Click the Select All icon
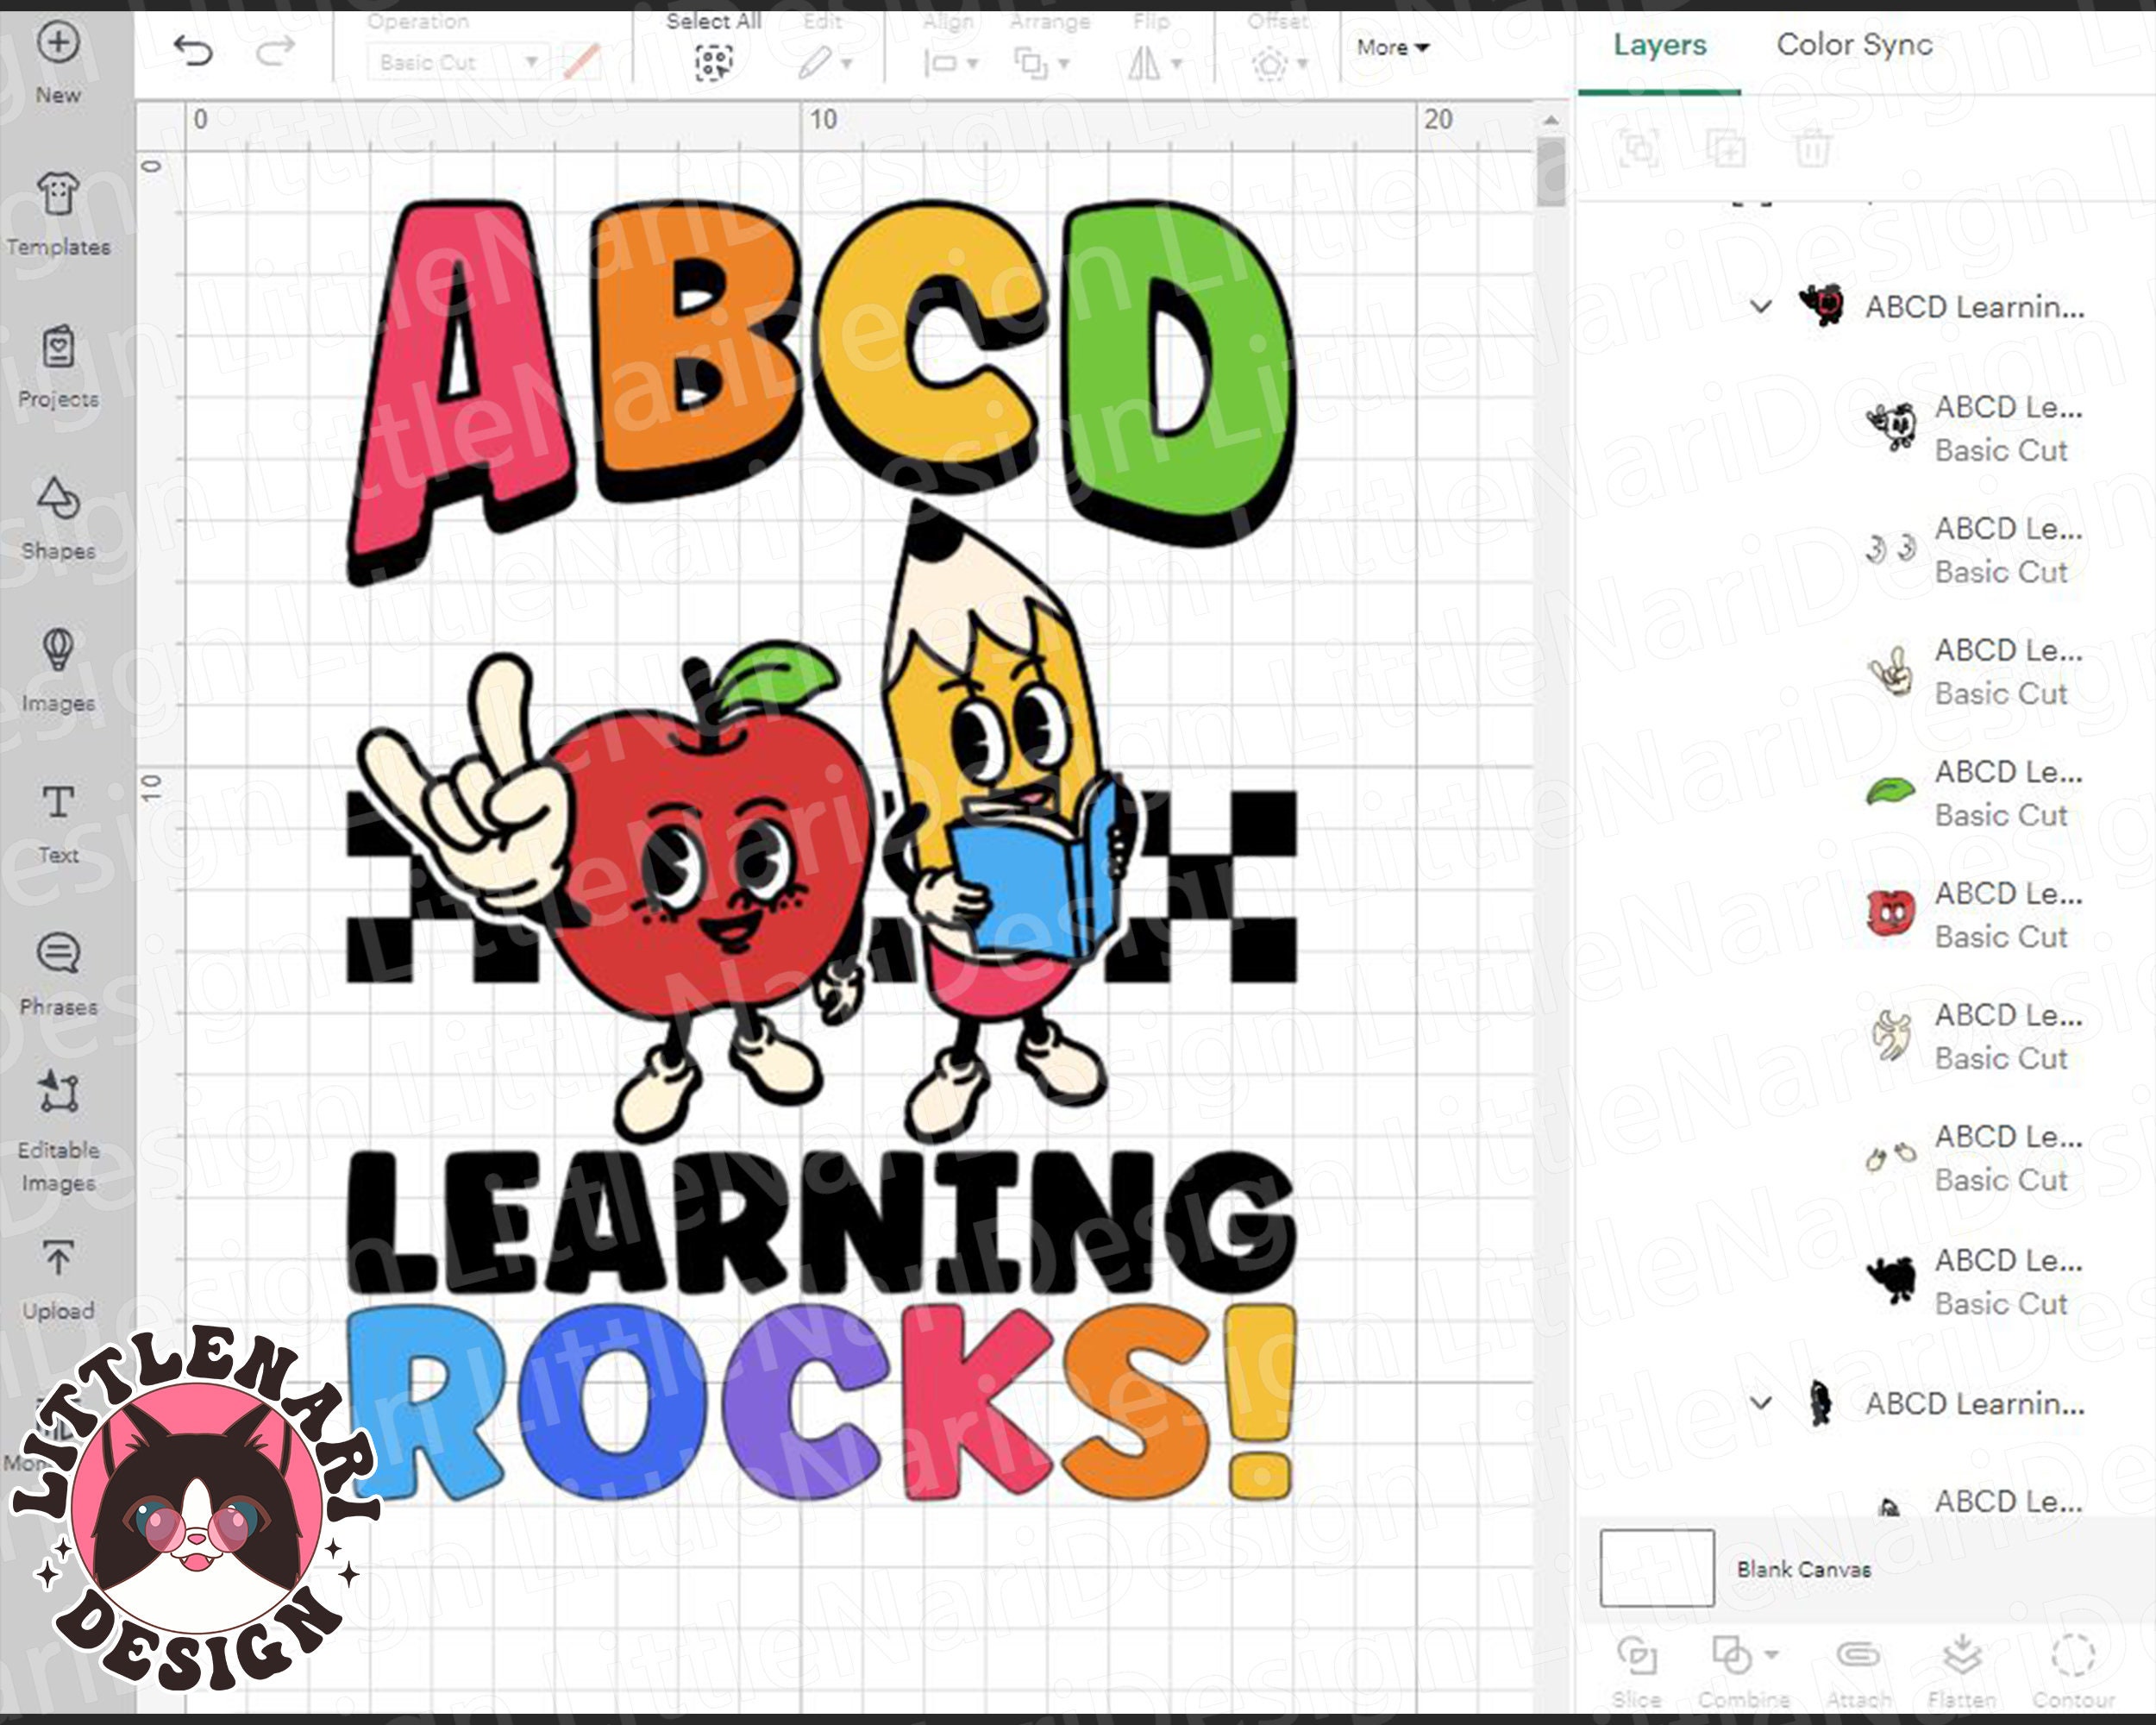2156x1725 pixels. point(713,63)
